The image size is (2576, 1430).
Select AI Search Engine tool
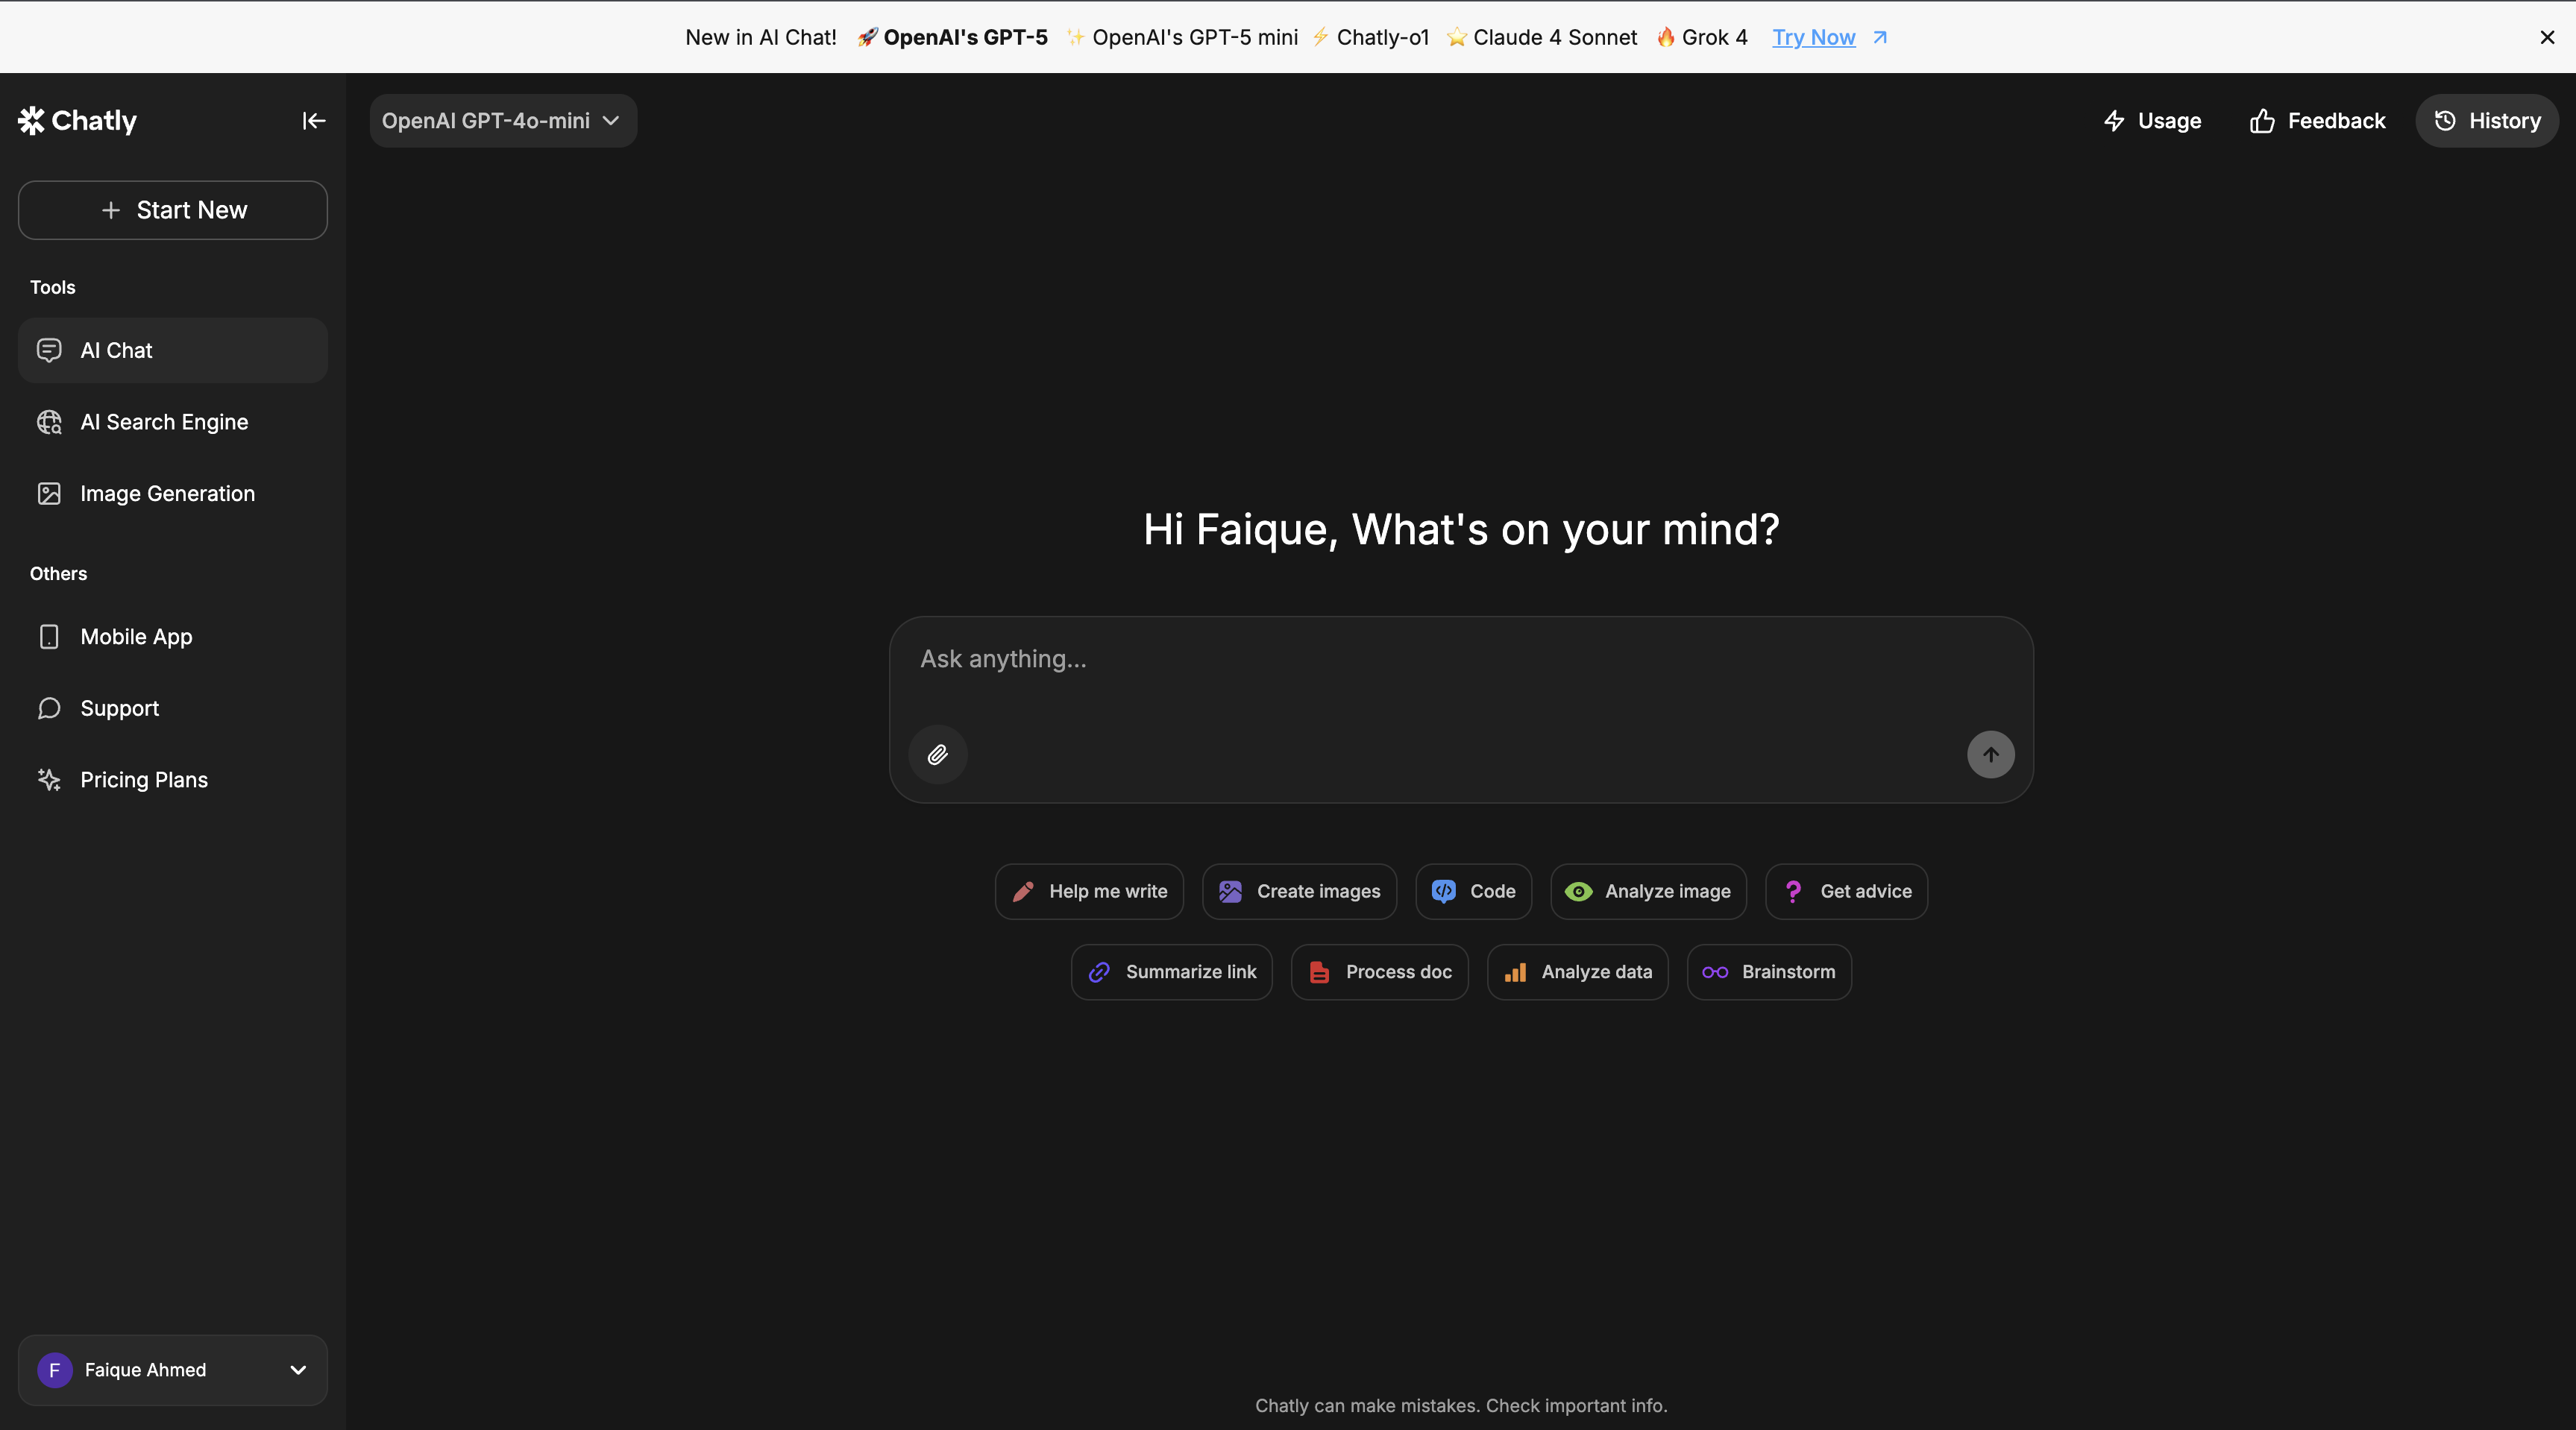pyautogui.click(x=164, y=422)
